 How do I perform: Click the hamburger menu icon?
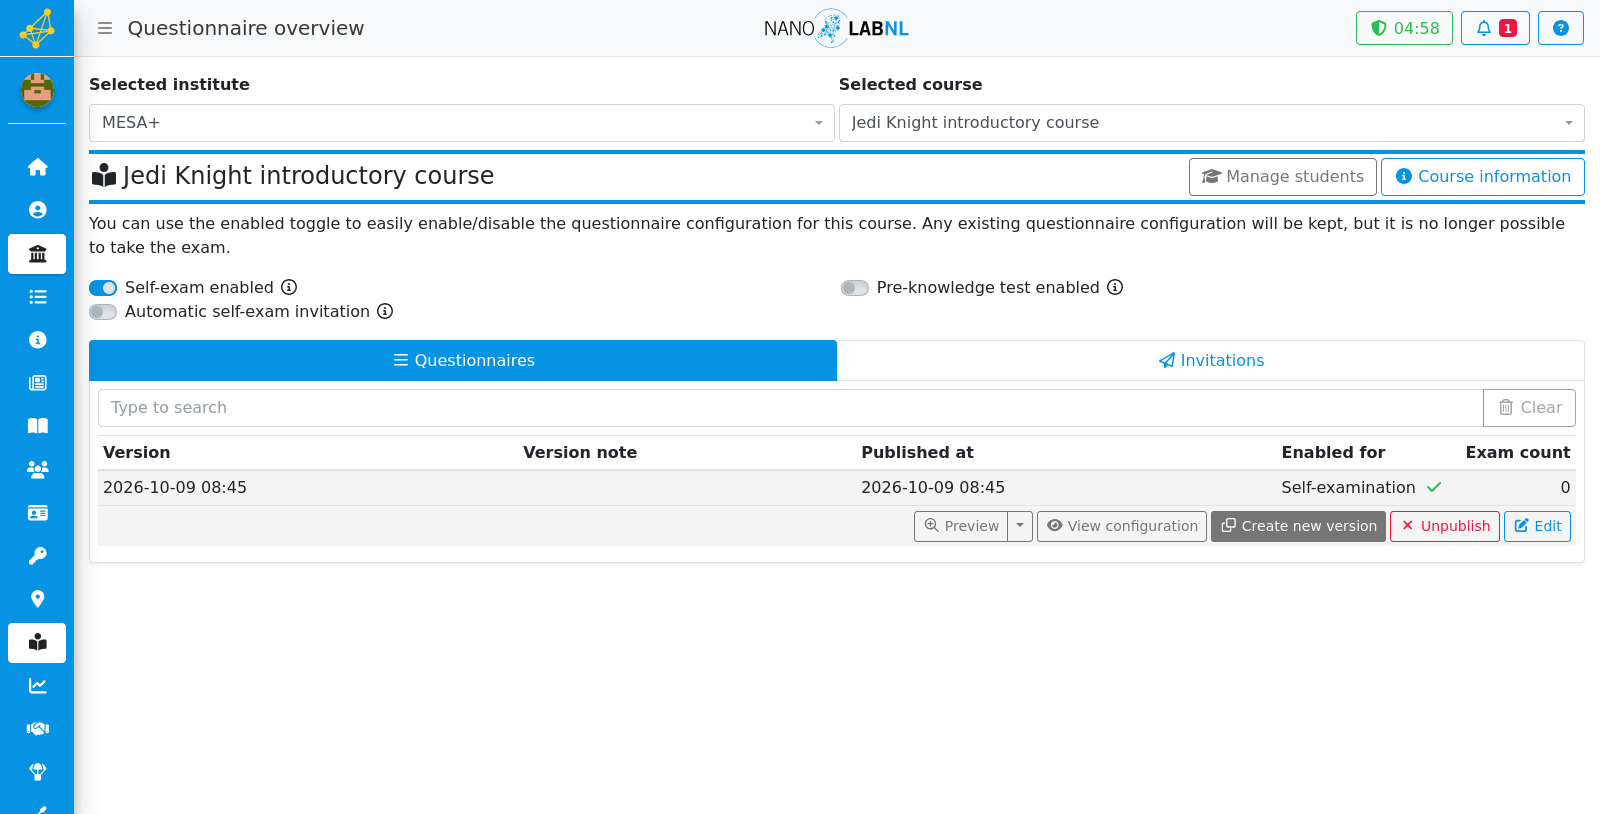point(105,28)
